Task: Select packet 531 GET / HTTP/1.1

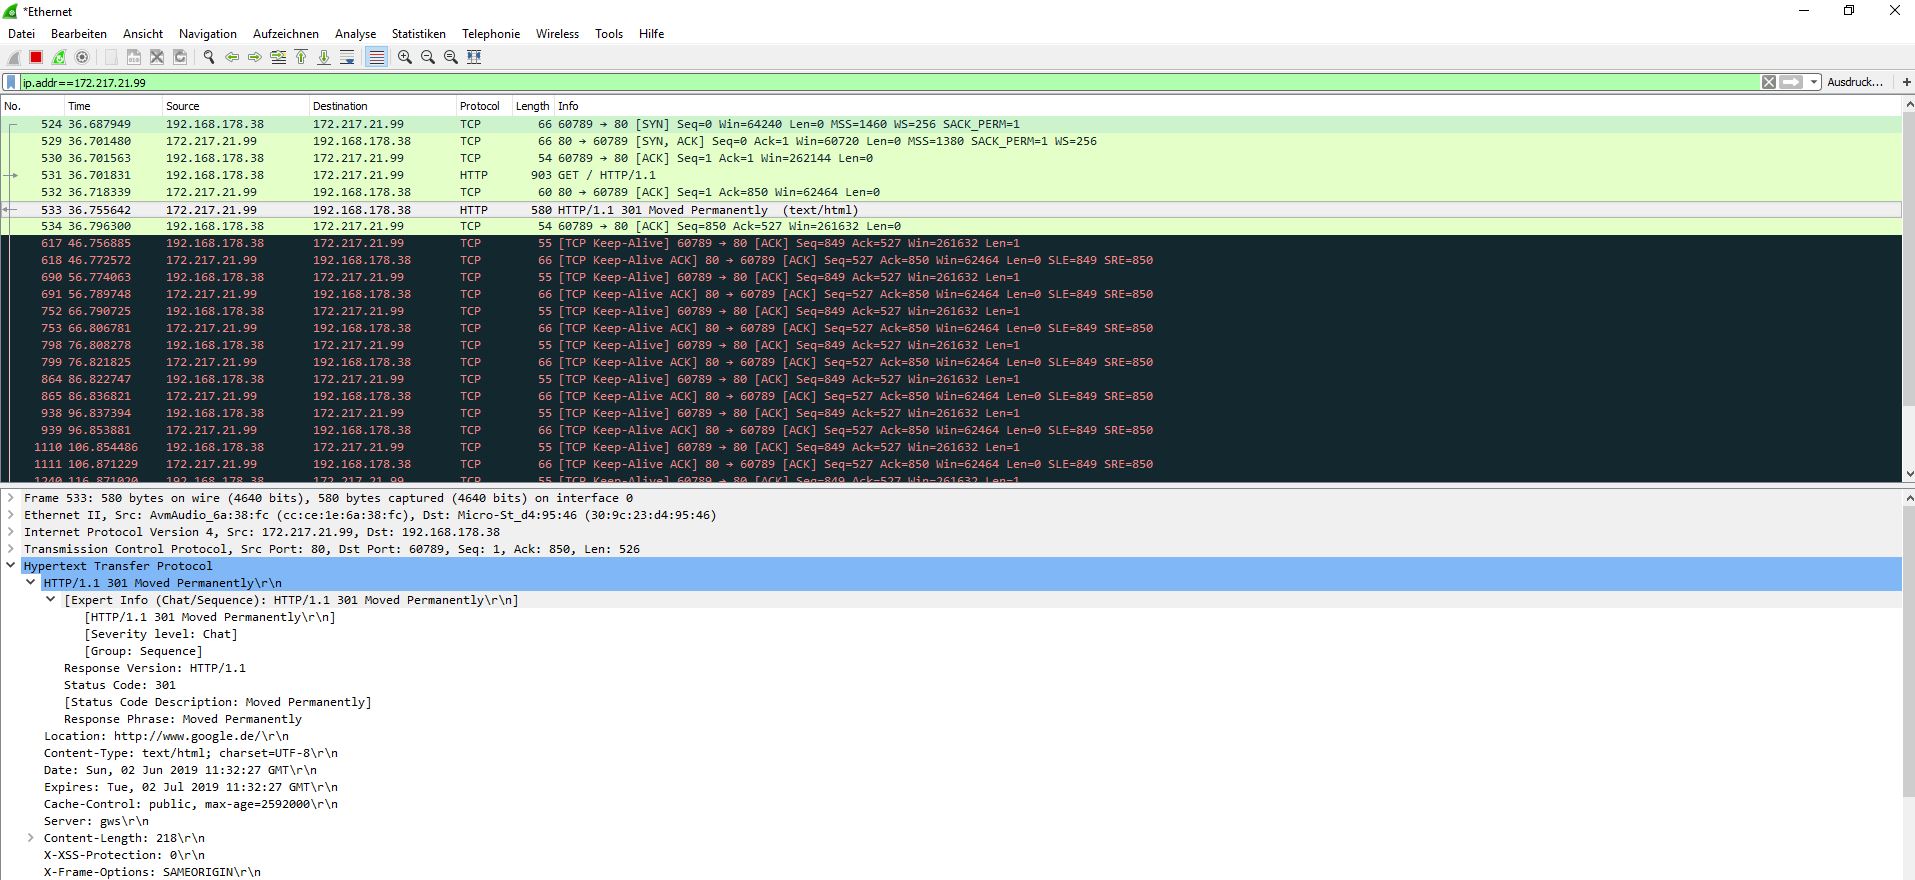Action: pos(951,175)
